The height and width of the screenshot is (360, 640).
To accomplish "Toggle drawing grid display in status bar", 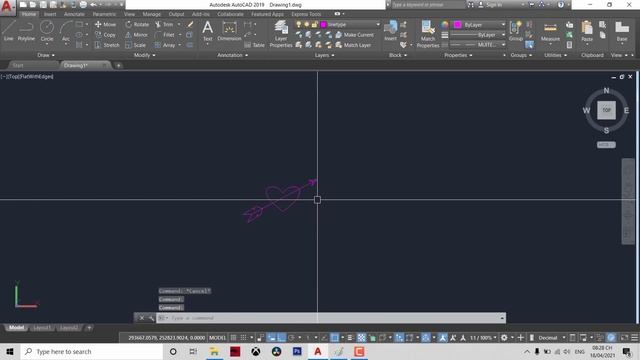I will point(233,338).
